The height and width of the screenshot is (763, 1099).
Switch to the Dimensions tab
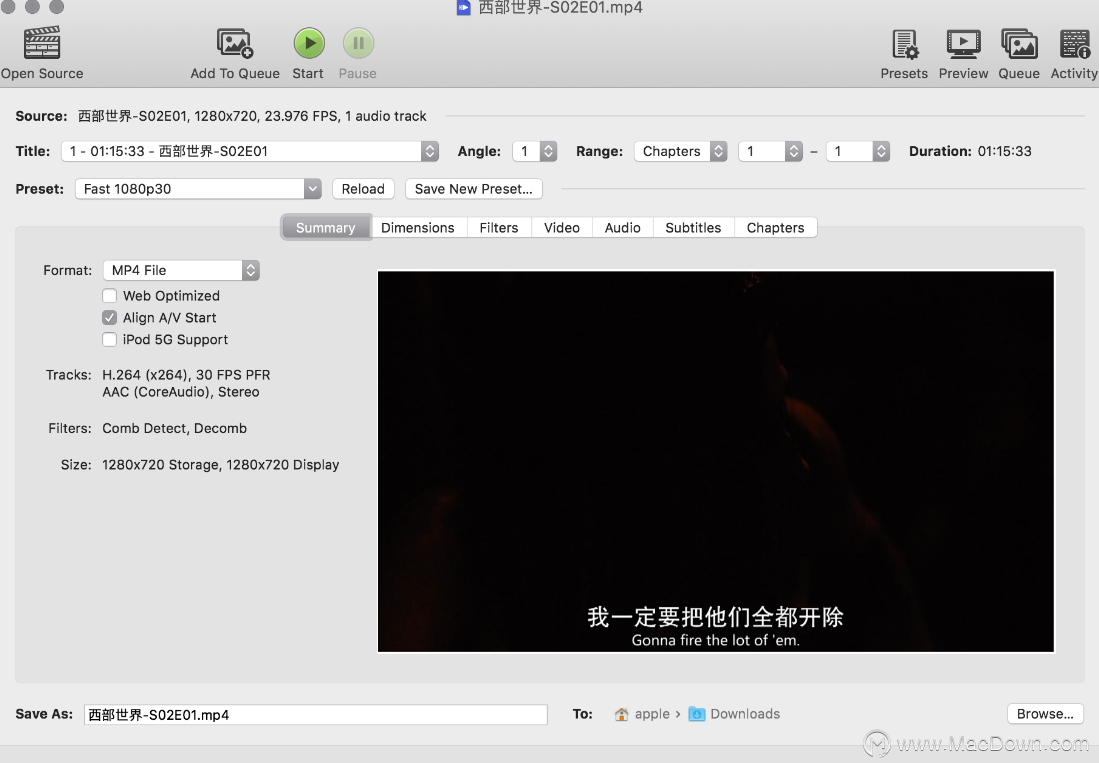pyautogui.click(x=418, y=228)
